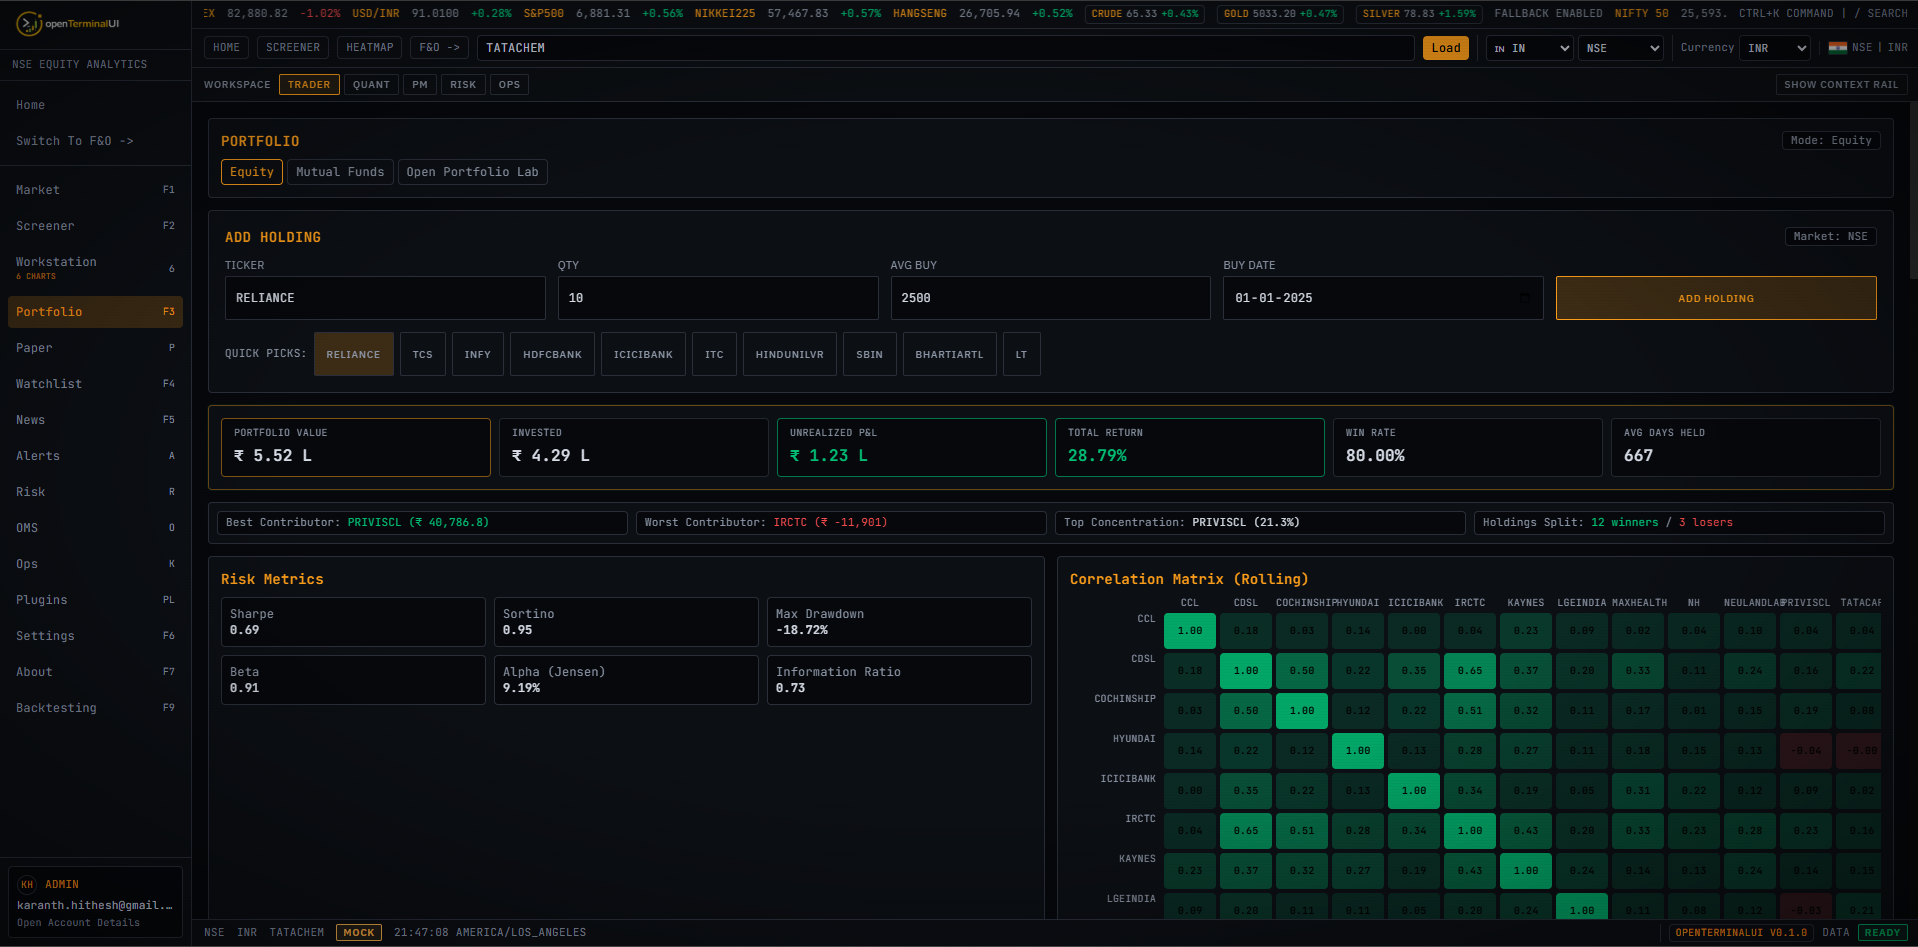The height and width of the screenshot is (947, 1918).
Task: Switch workspace to OPS
Action: [x=509, y=85]
